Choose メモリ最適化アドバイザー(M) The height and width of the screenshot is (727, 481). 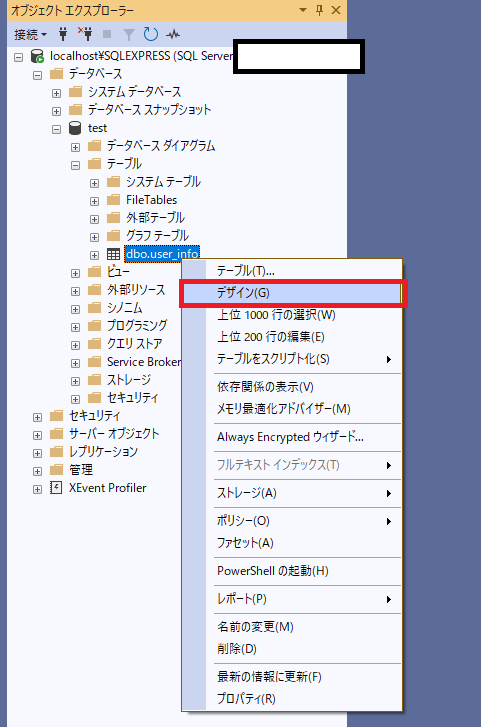pos(292,409)
